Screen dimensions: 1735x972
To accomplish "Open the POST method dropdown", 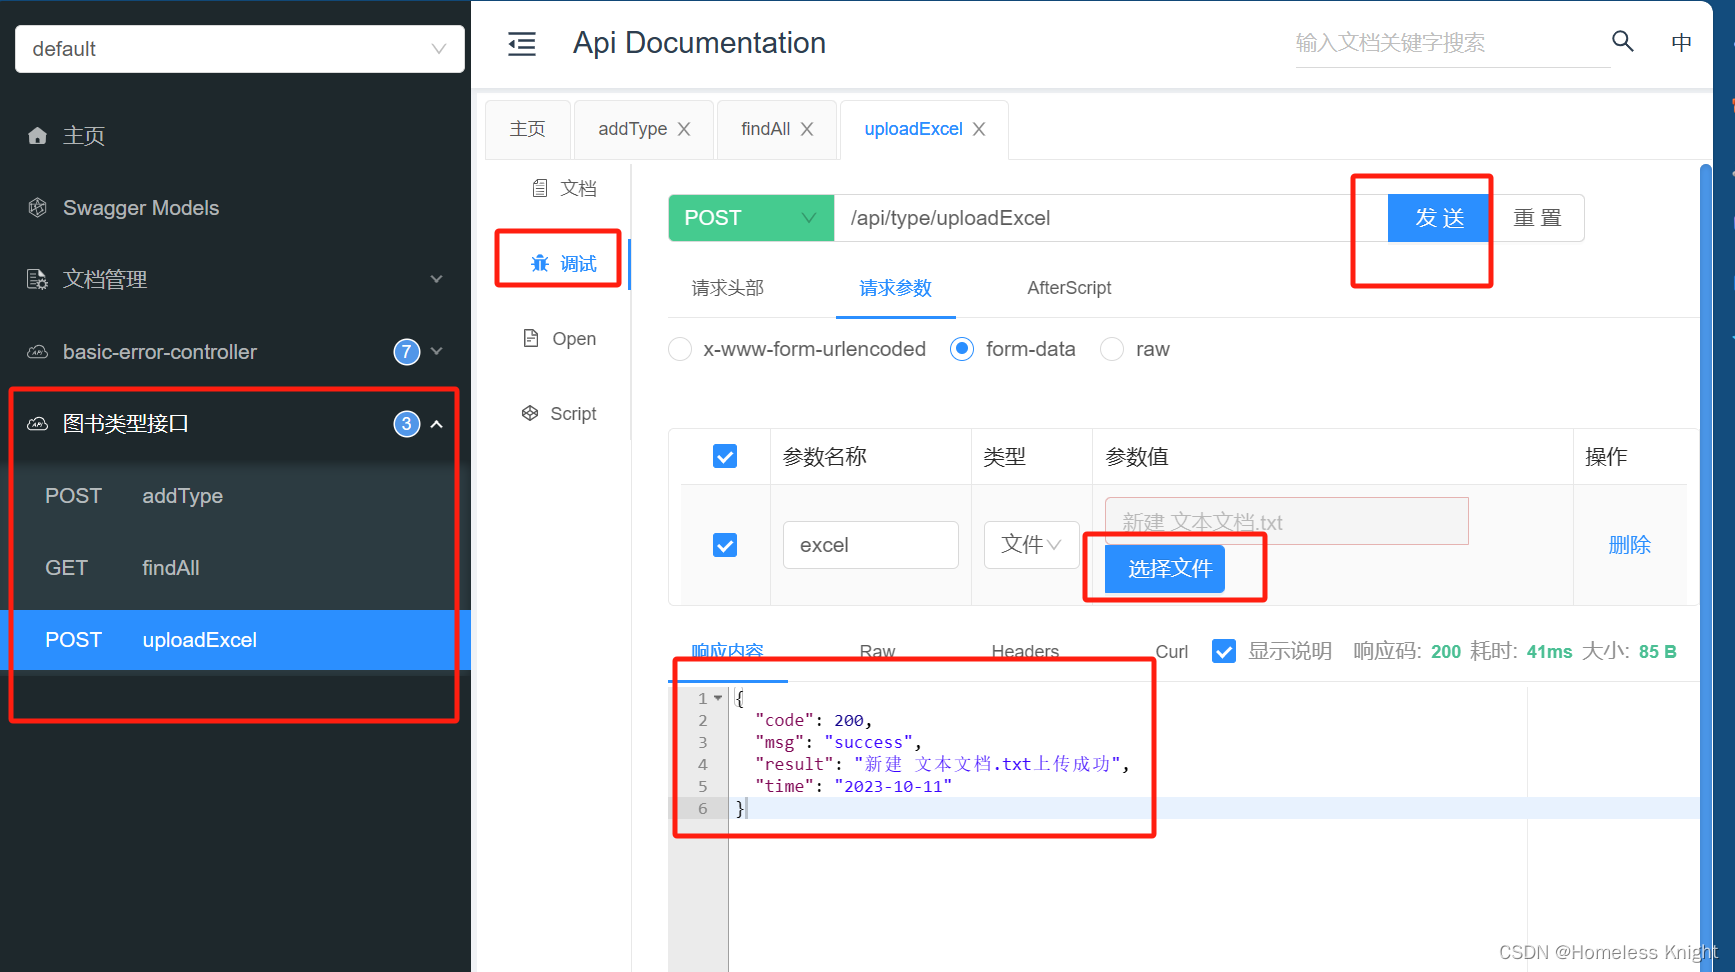I will click(751, 218).
